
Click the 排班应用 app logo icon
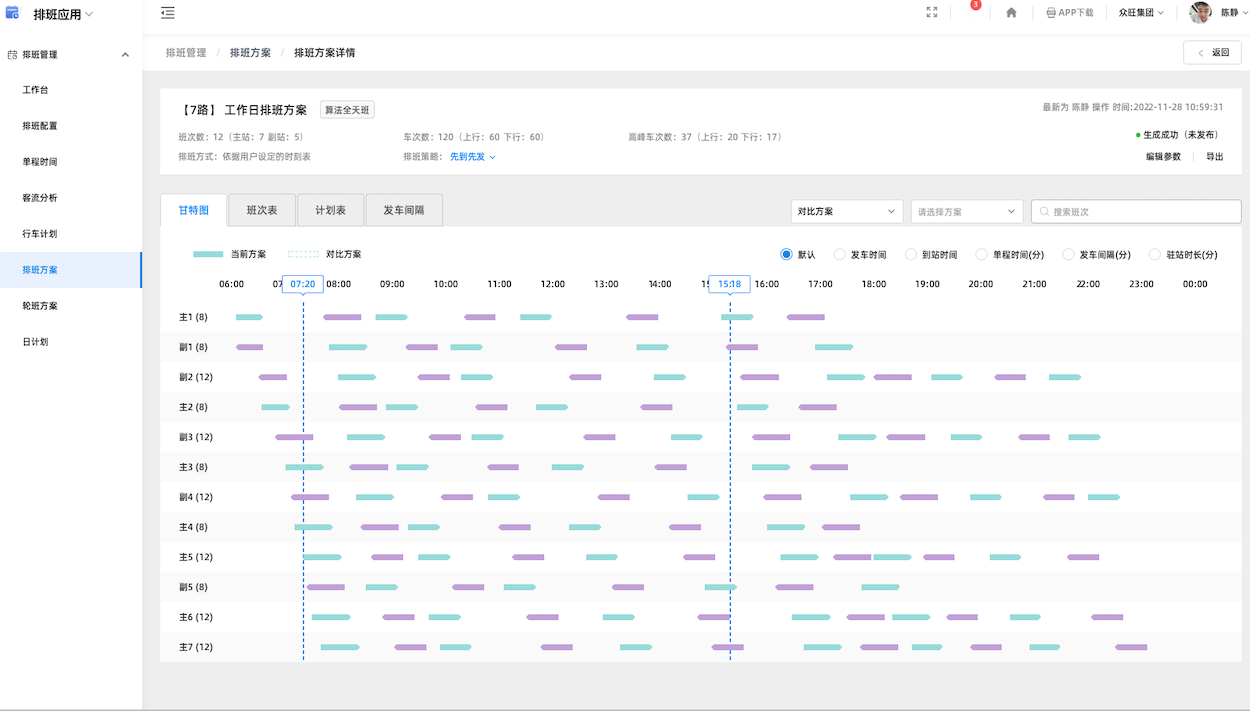coord(13,14)
